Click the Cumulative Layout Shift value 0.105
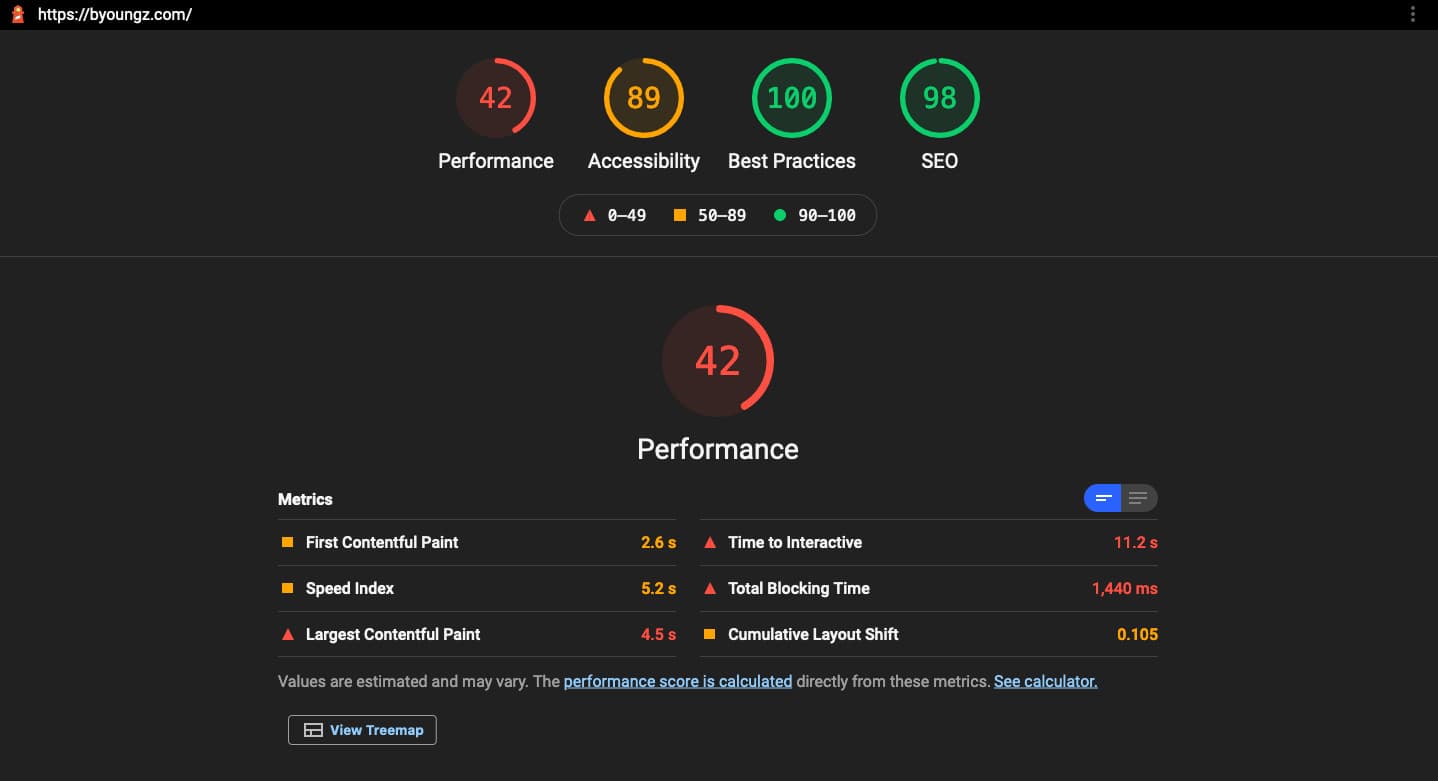 point(1137,634)
